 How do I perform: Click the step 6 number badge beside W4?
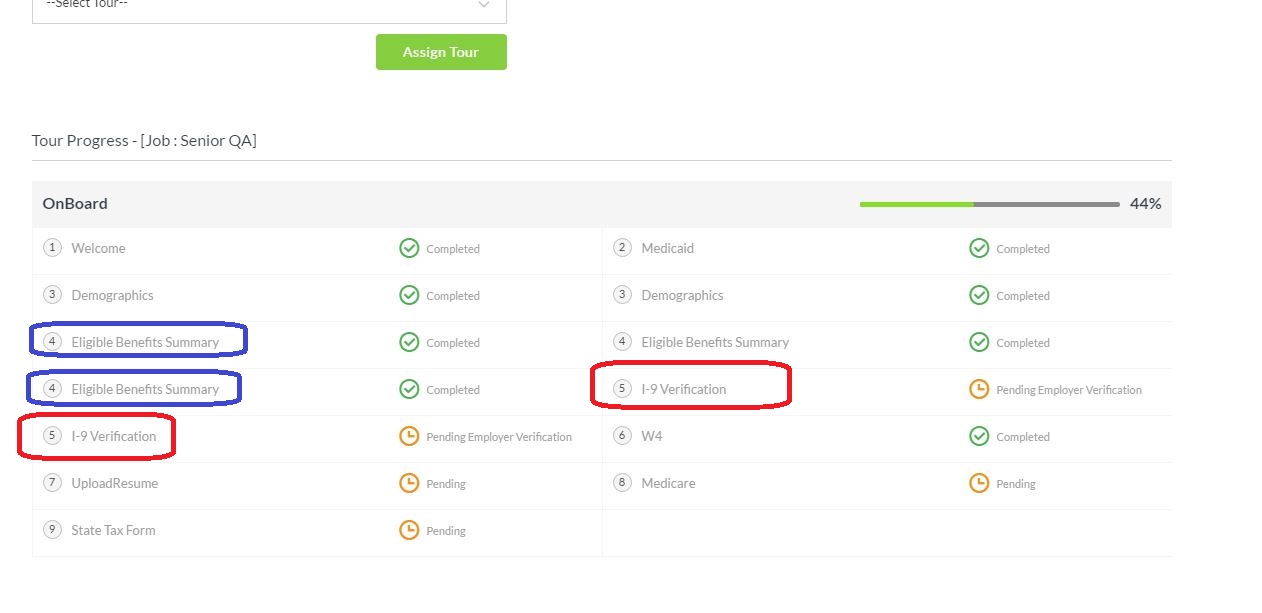pyautogui.click(x=622, y=436)
